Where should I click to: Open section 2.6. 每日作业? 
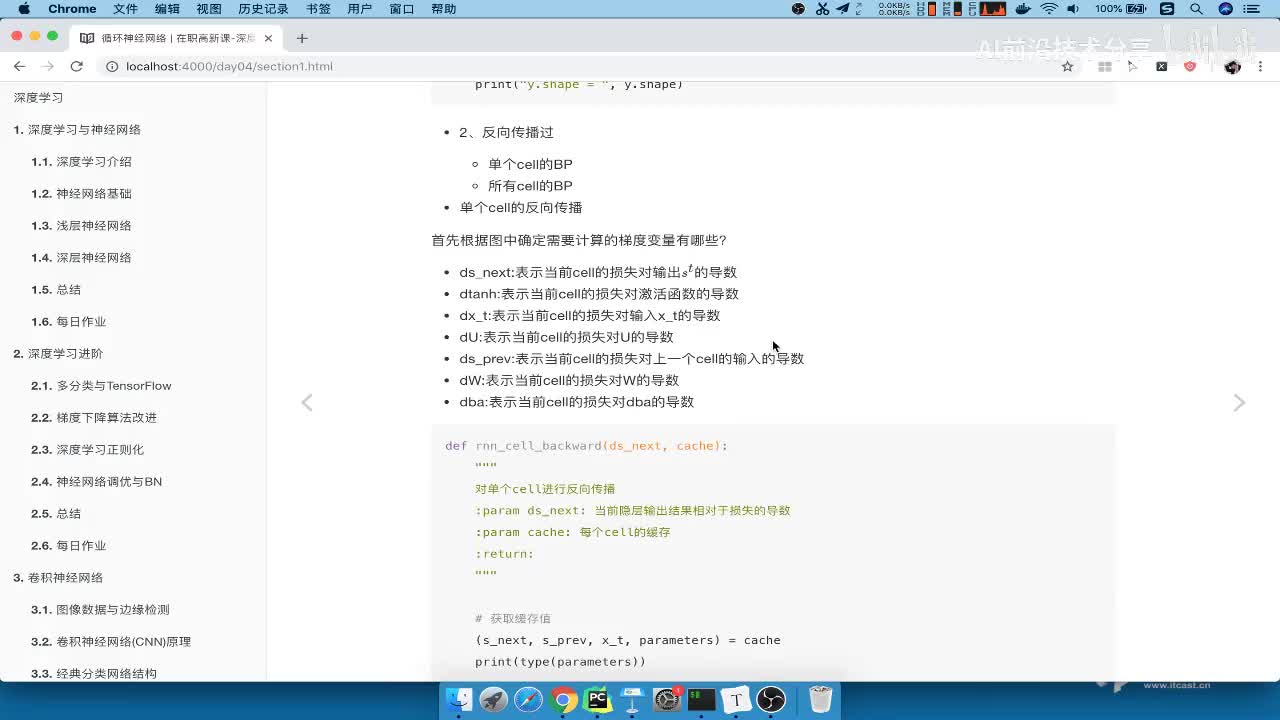point(68,546)
